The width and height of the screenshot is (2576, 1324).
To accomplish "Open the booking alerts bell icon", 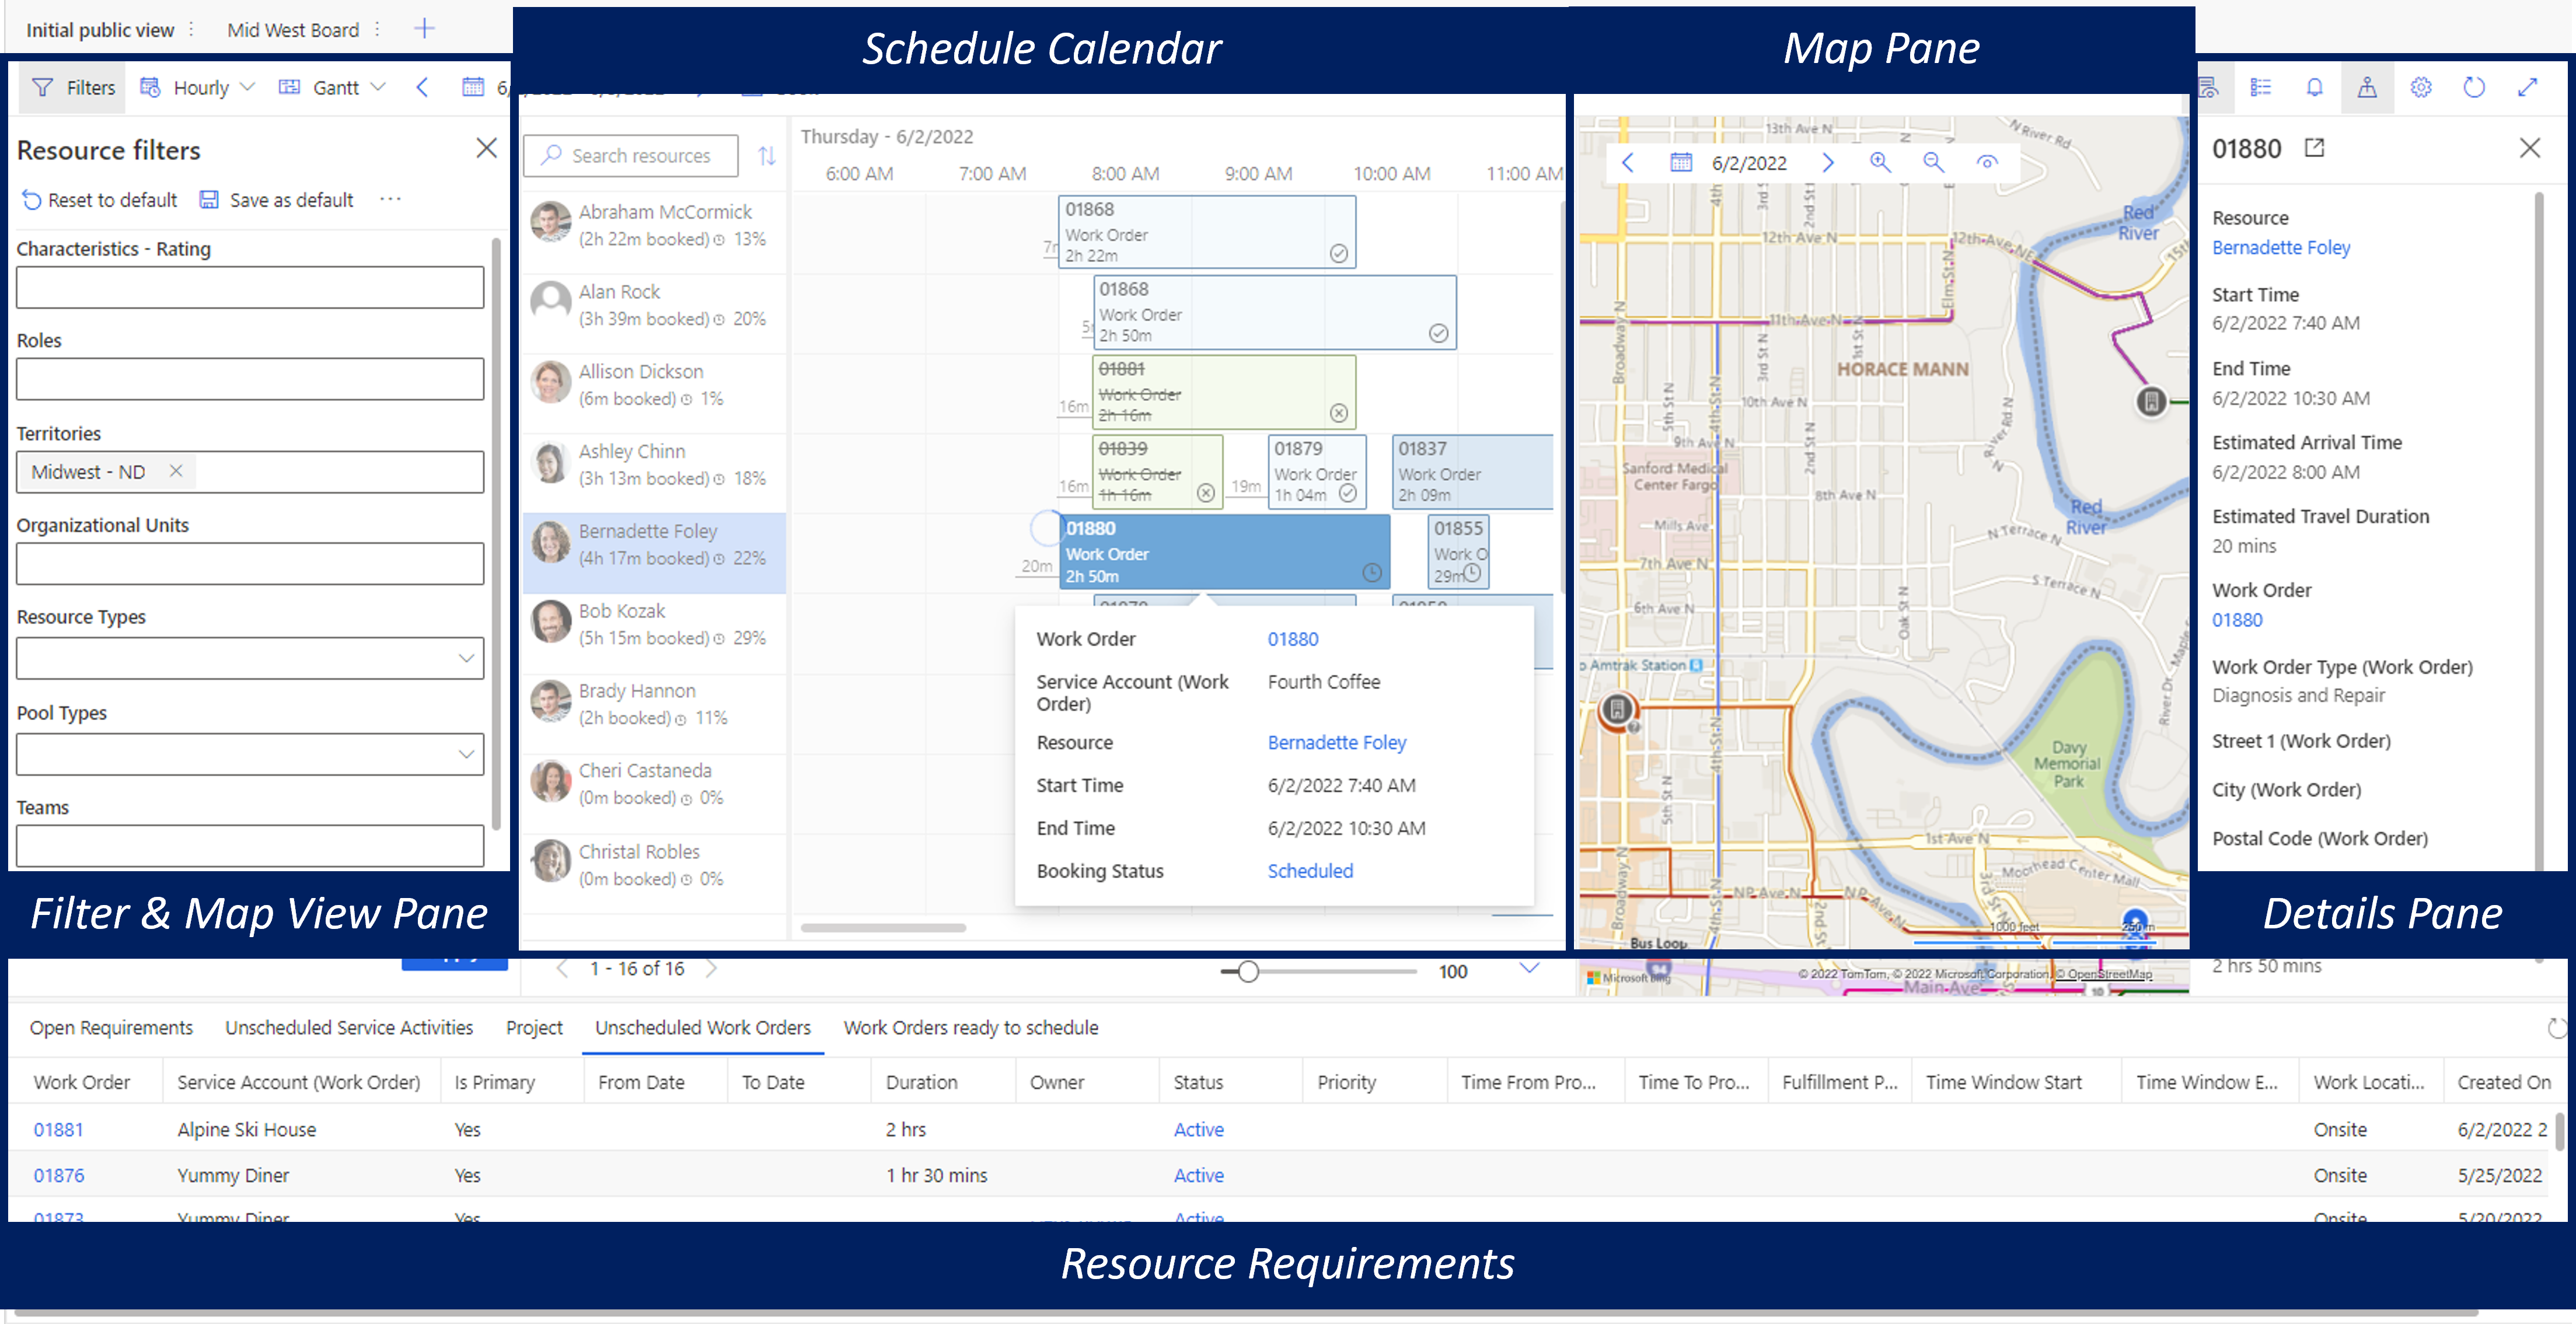I will (x=2314, y=88).
